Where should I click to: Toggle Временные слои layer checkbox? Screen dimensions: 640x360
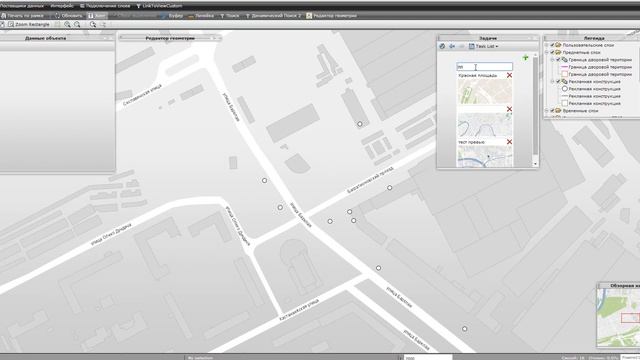pos(552,111)
